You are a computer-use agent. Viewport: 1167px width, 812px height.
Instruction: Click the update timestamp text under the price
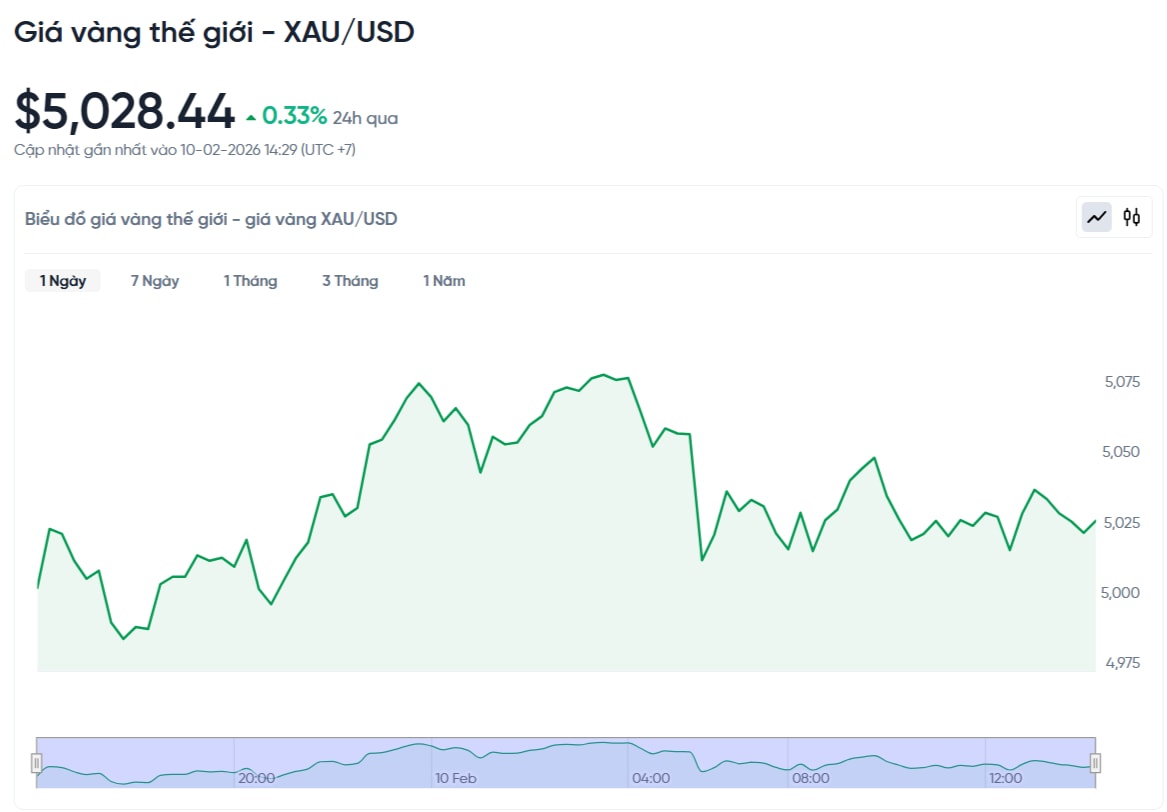pyautogui.click(x=183, y=150)
